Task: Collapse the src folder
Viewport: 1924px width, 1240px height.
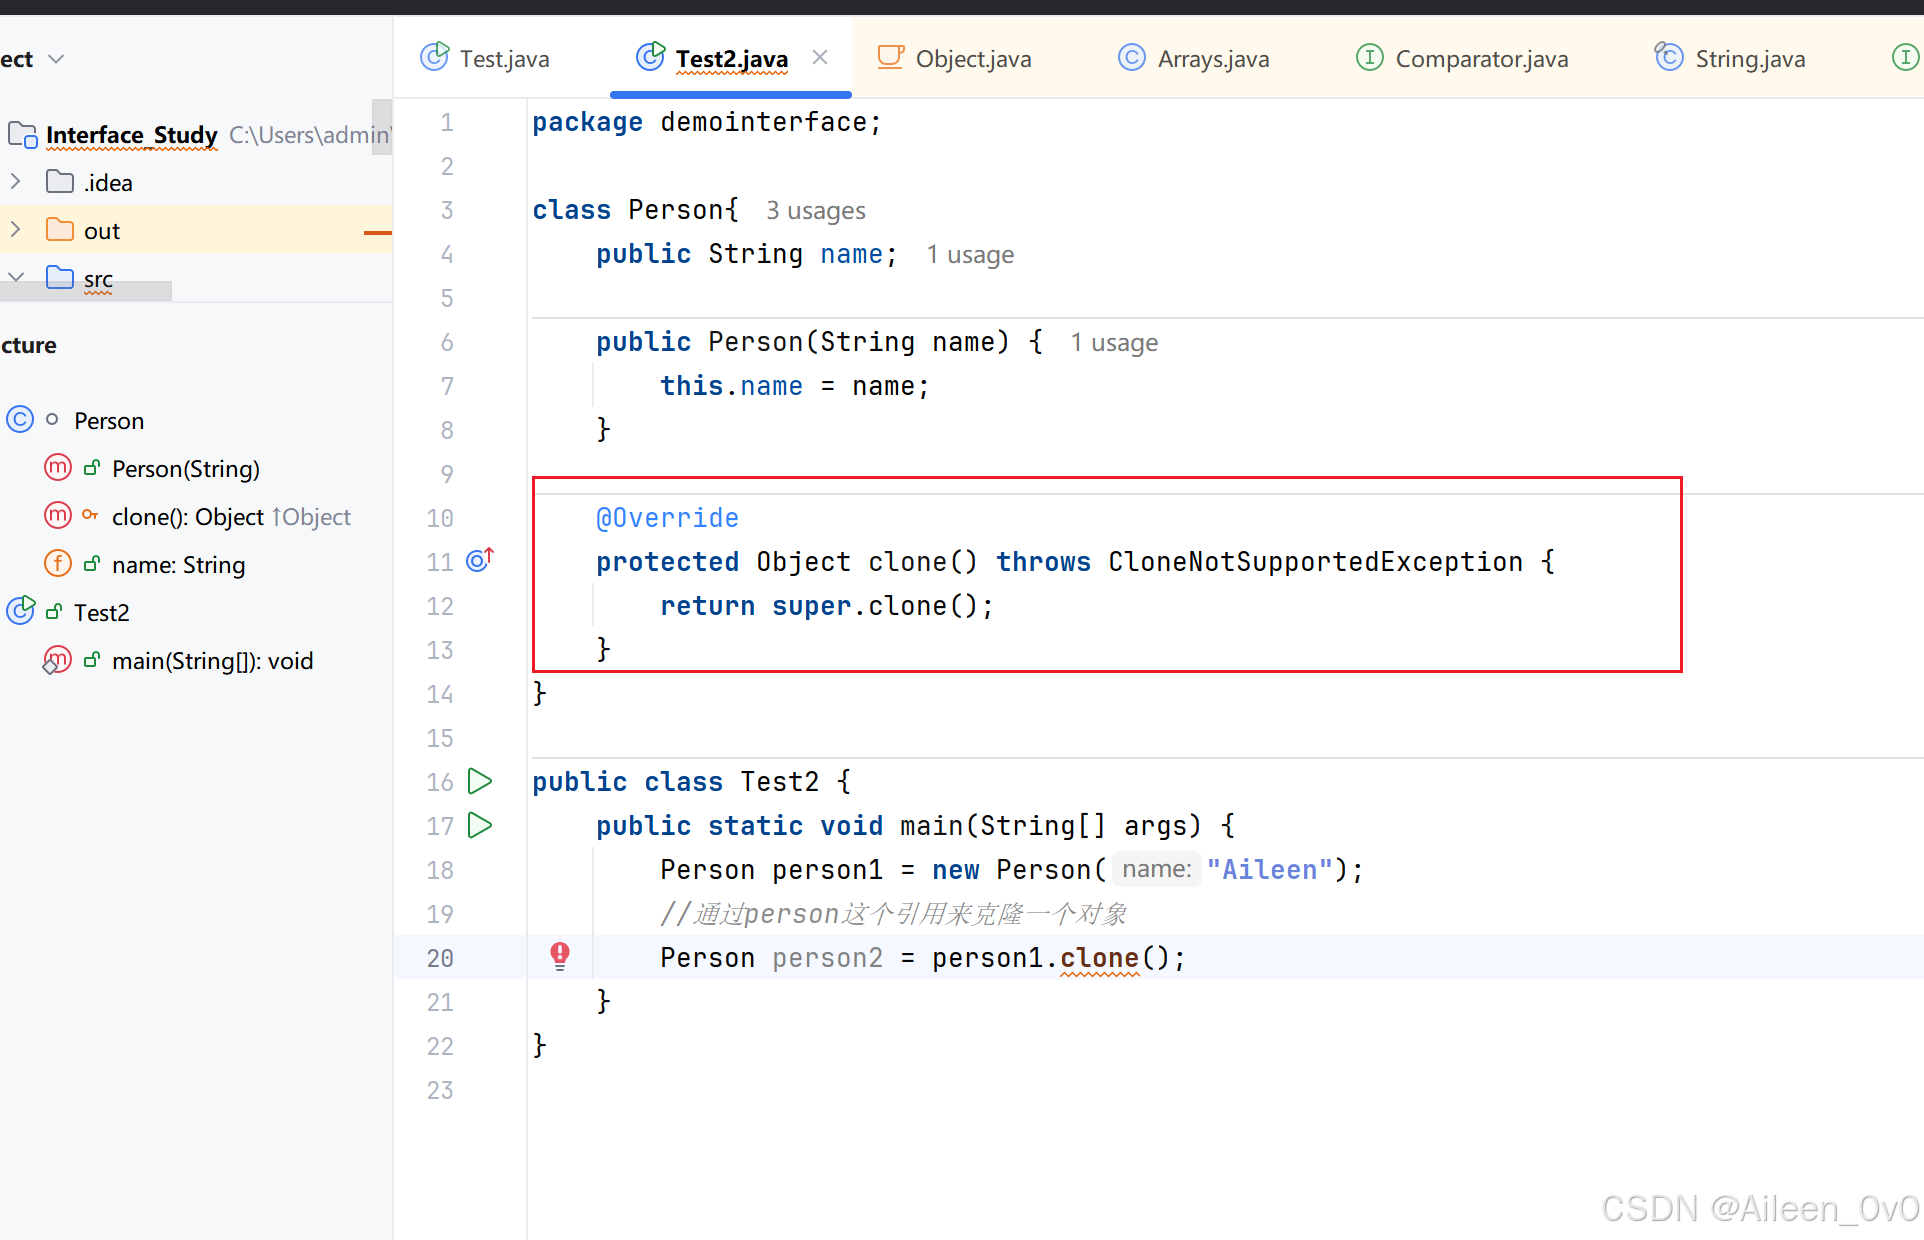Action: 15,277
